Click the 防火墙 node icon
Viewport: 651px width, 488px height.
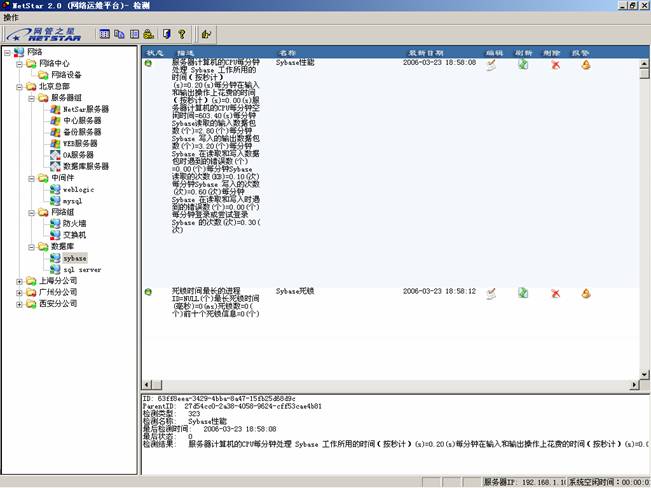(x=55, y=223)
